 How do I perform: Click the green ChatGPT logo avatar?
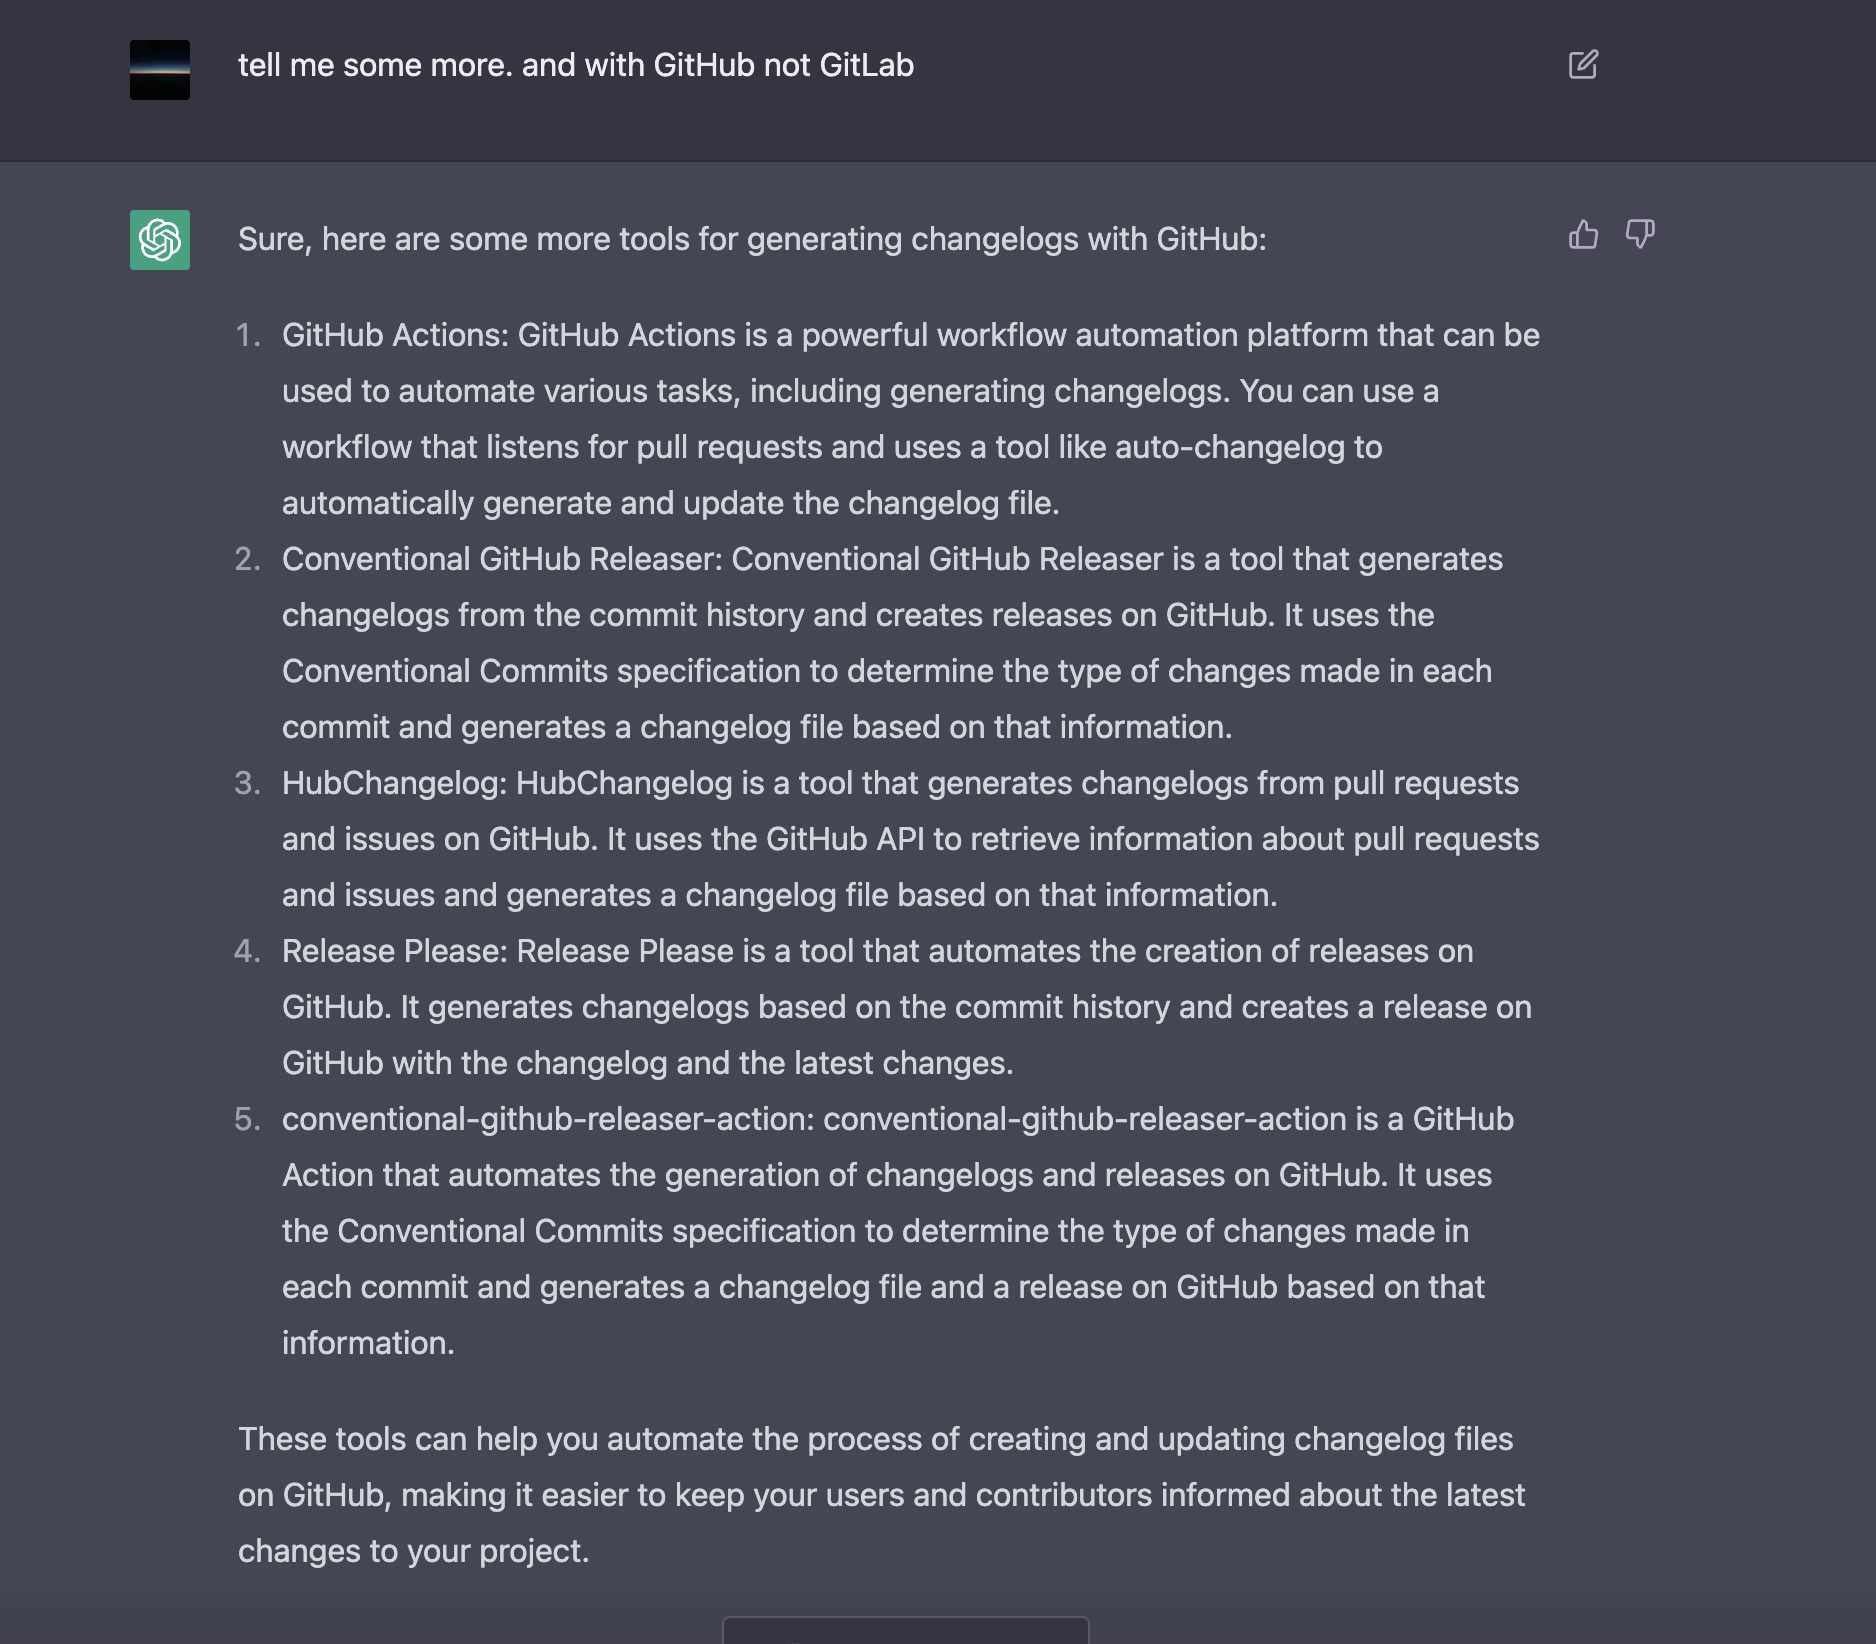click(x=160, y=240)
